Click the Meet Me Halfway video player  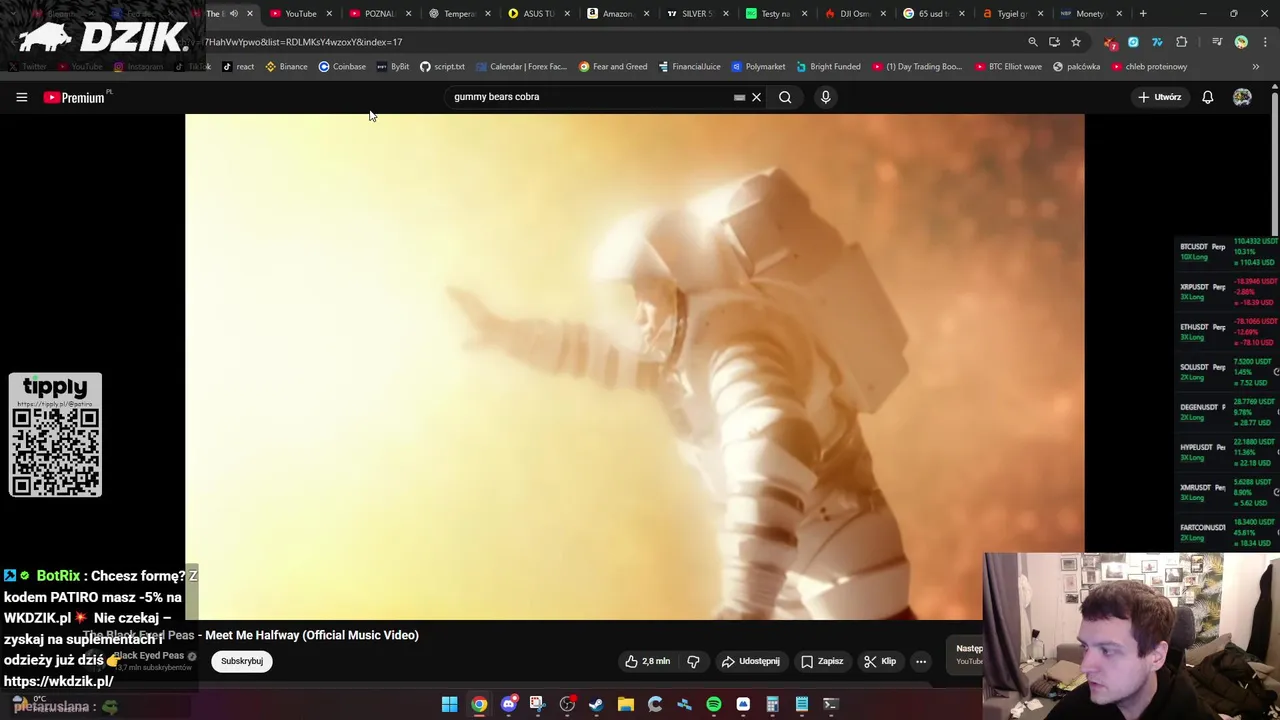(x=634, y=366)
